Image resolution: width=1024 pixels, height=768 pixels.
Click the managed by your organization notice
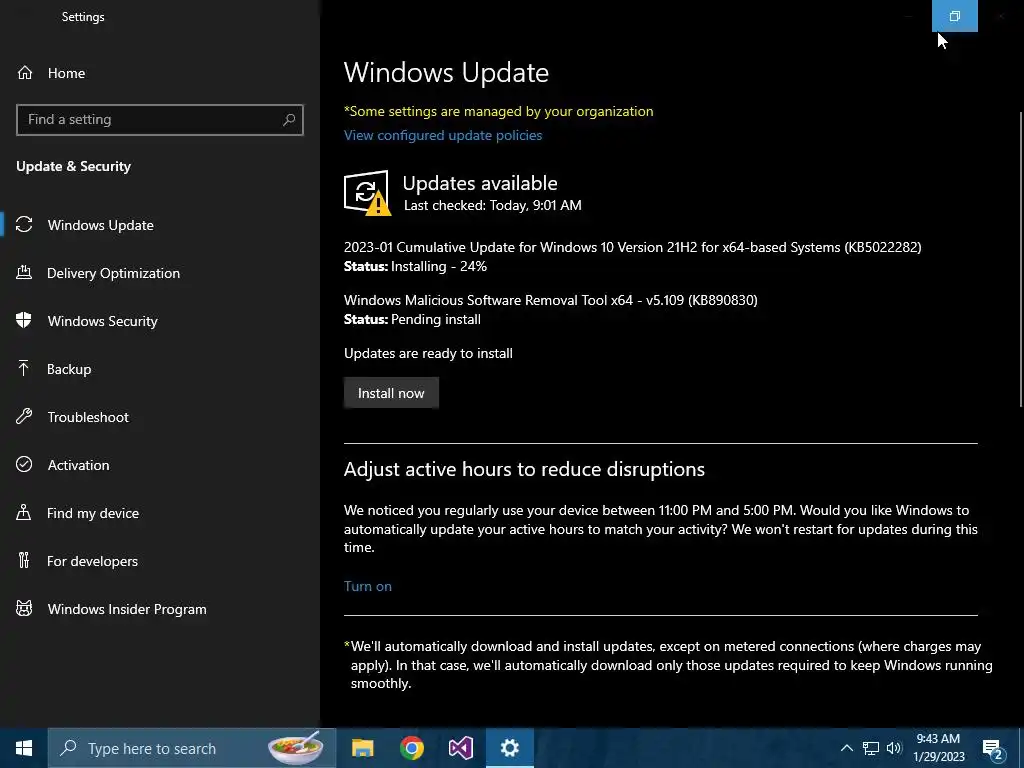tap(498, 111)
